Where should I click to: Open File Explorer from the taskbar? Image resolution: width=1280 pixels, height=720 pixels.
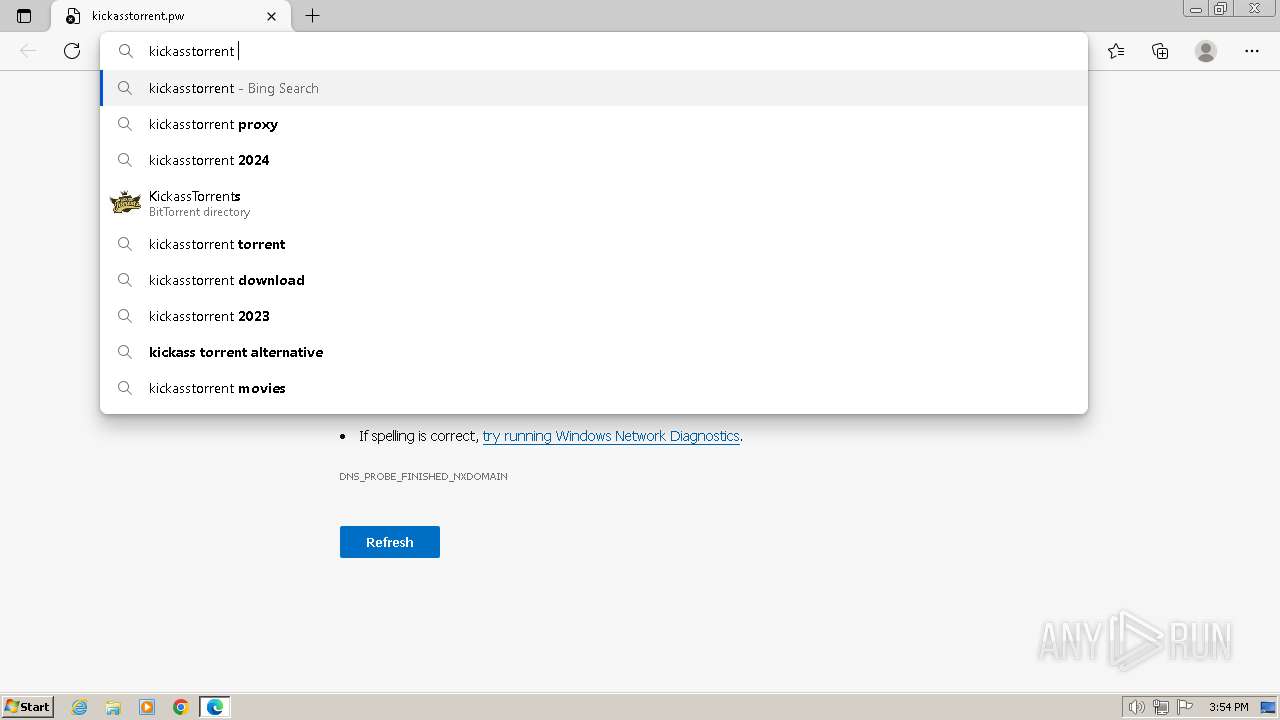coord(113,707)
